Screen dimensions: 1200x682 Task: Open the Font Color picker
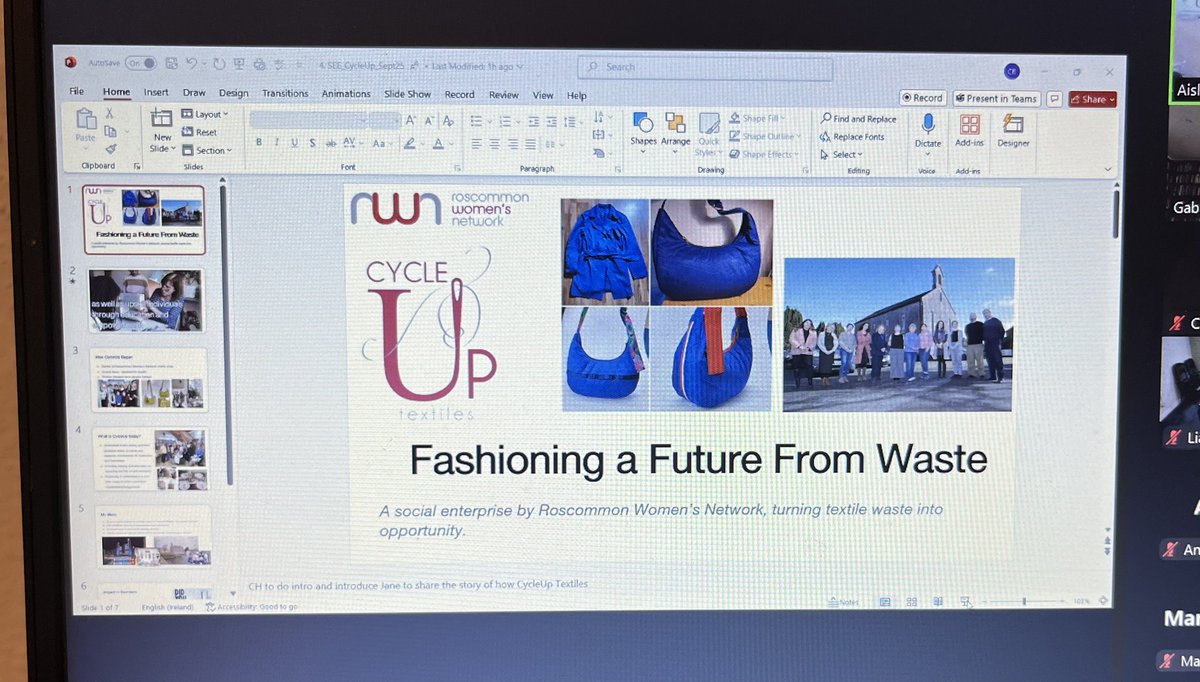coord(439,144)
